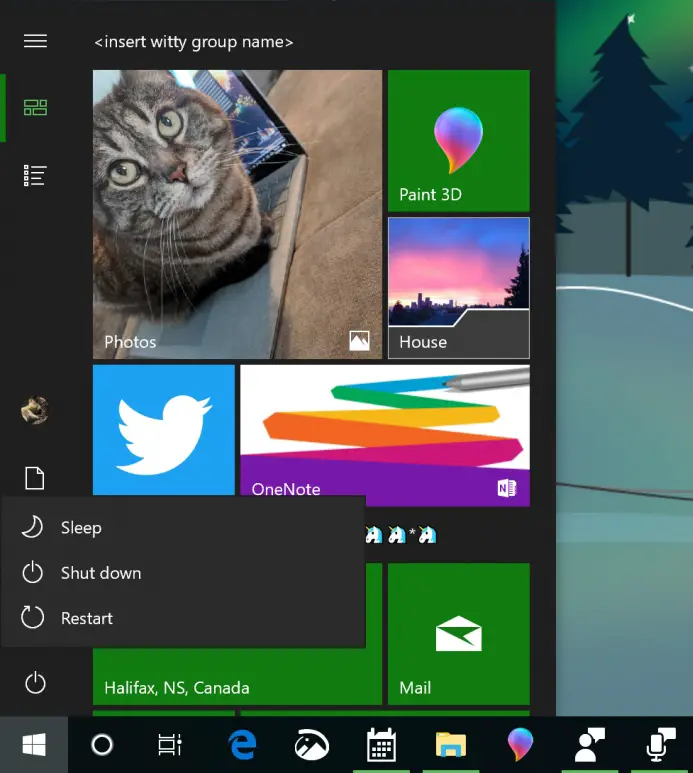Choose Sleep from the power menu
Screen dimensions: 693x773
point(183,527)
